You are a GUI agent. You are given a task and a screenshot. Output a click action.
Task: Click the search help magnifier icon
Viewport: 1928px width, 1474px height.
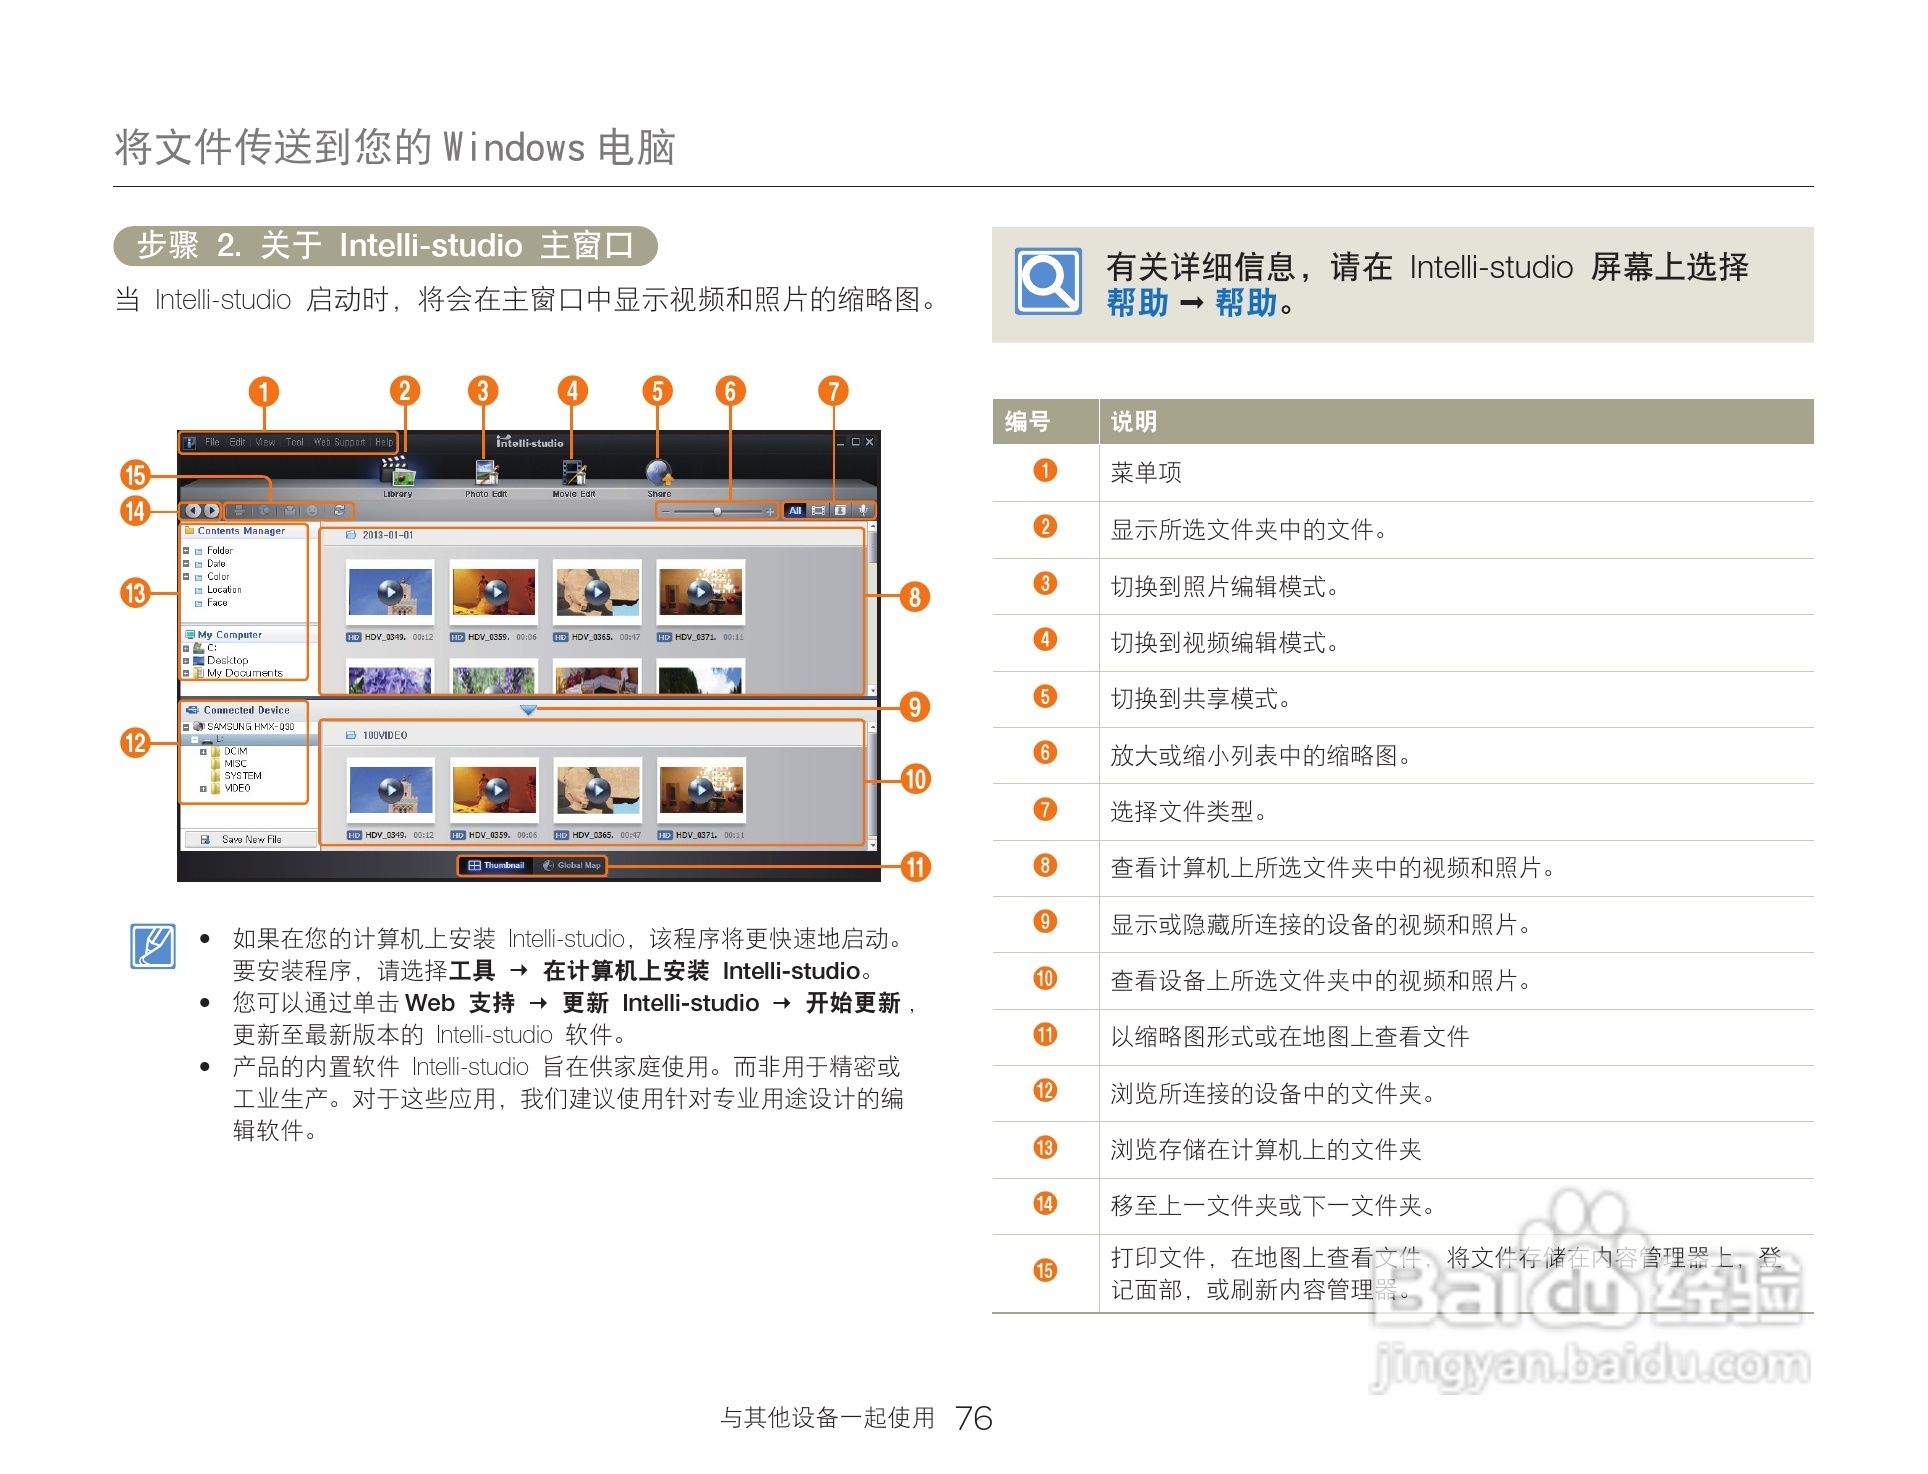(x=1048, y=281)
